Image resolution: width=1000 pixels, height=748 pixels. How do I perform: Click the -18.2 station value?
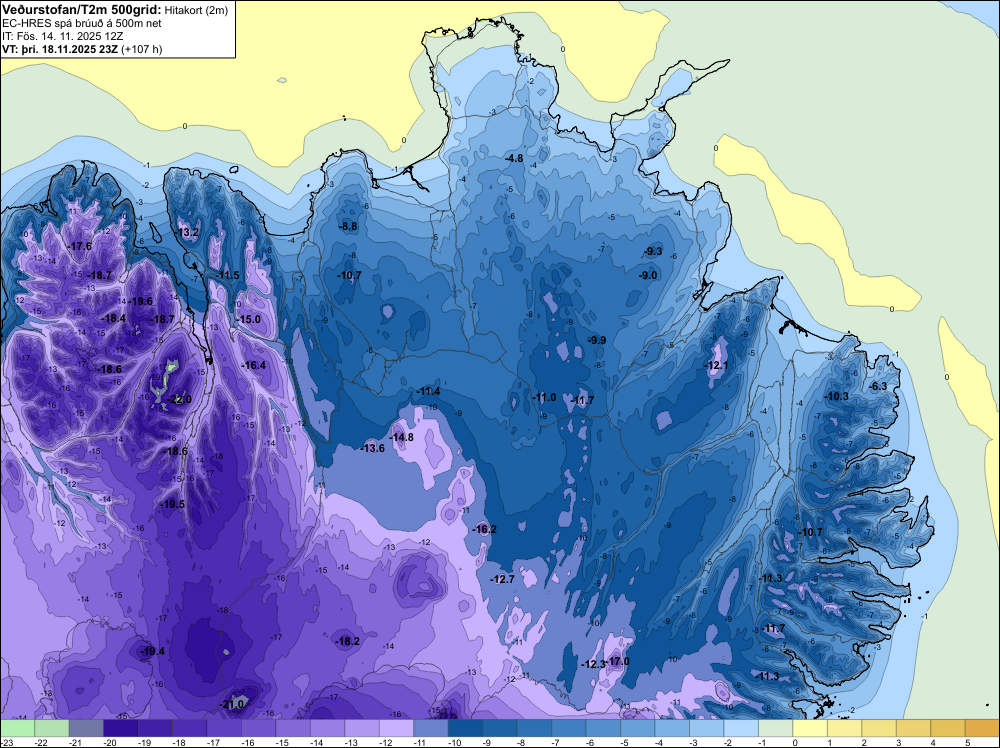pyautogui.click(x=348, y=642)
